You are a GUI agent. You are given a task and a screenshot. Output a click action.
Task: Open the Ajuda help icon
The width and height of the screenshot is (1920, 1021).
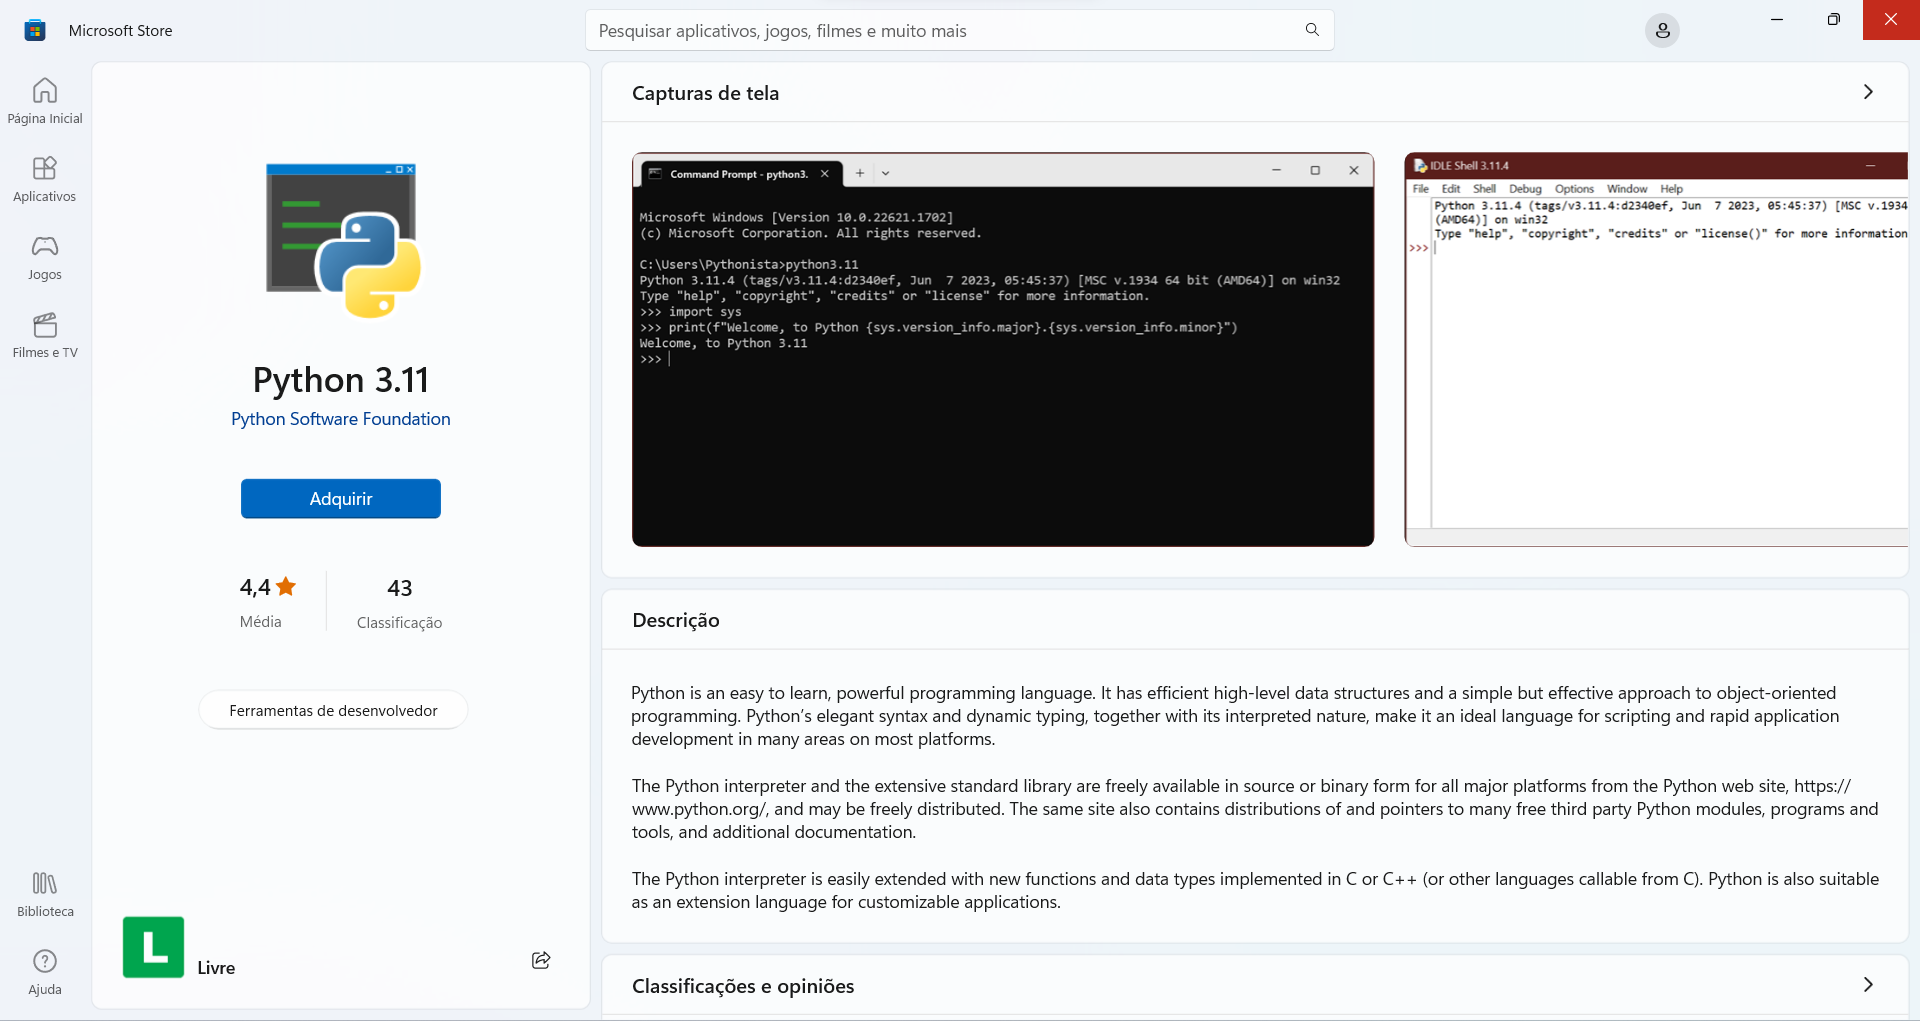45,972
